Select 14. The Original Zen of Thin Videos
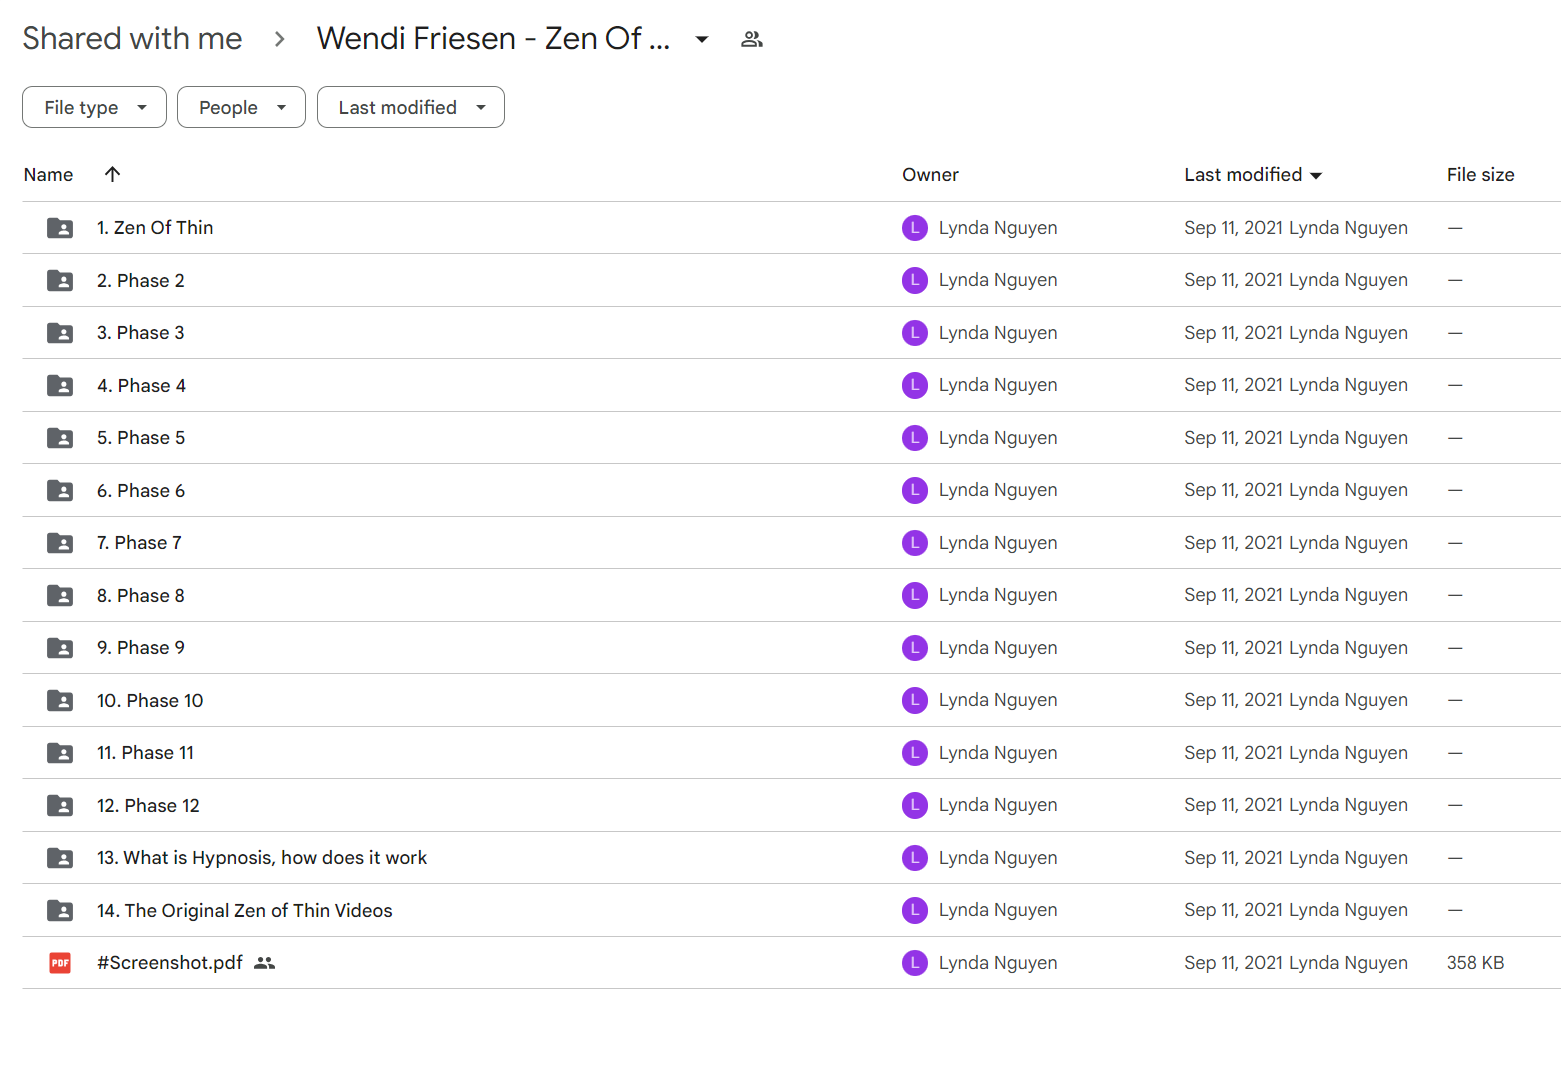 pyautogui.click(x=245, y=911)
